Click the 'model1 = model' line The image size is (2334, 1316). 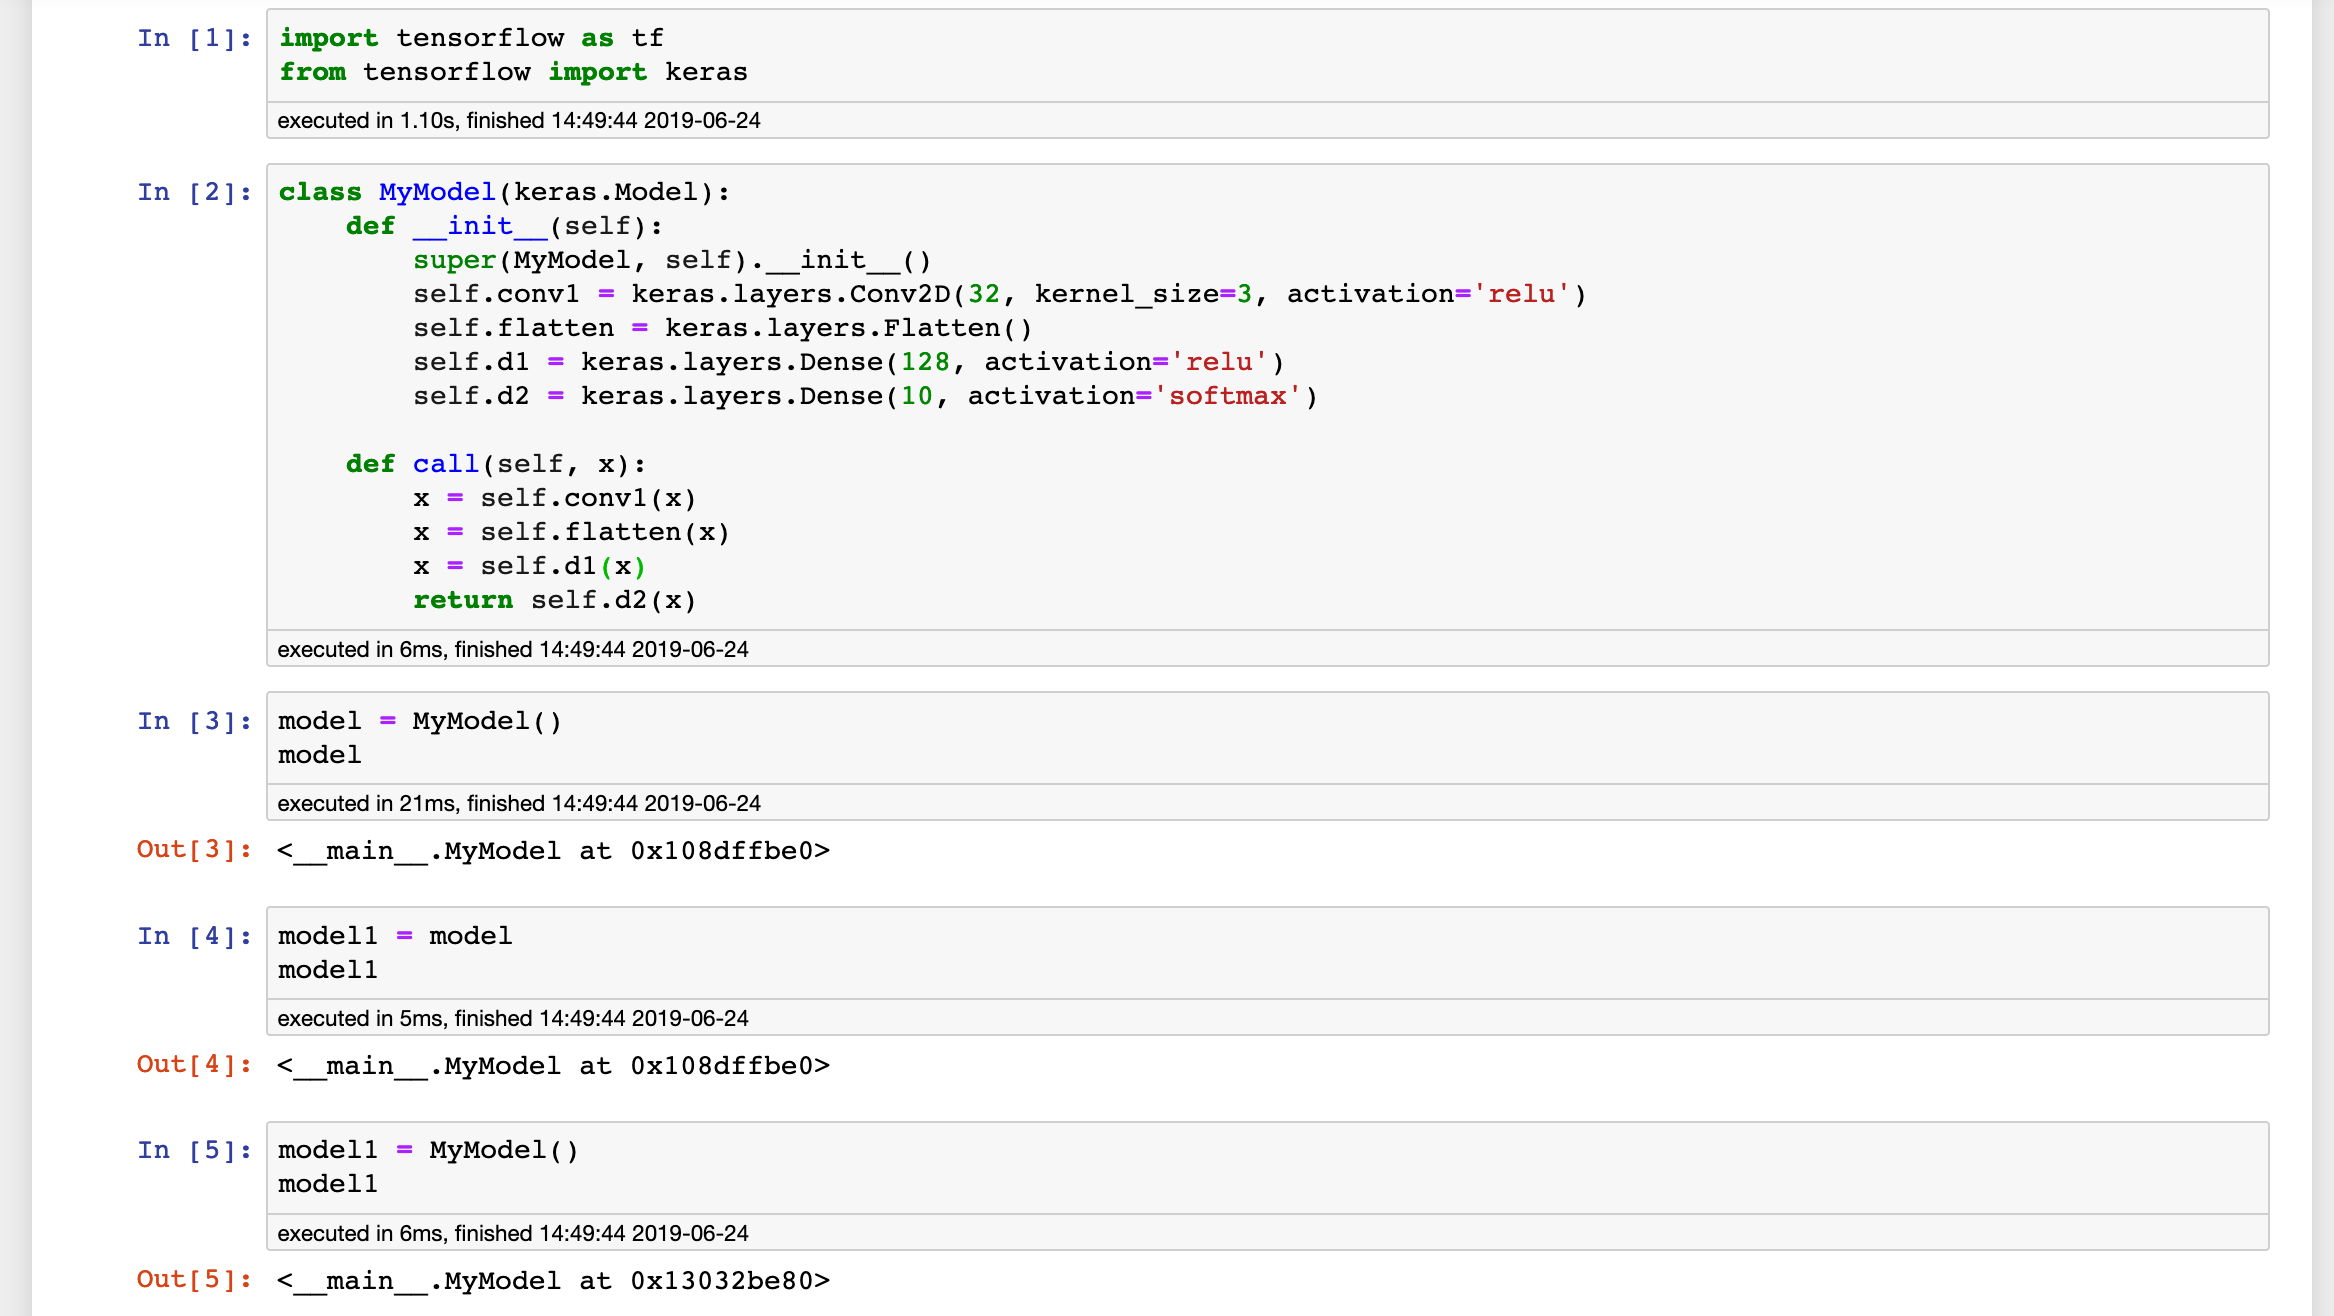395,936
